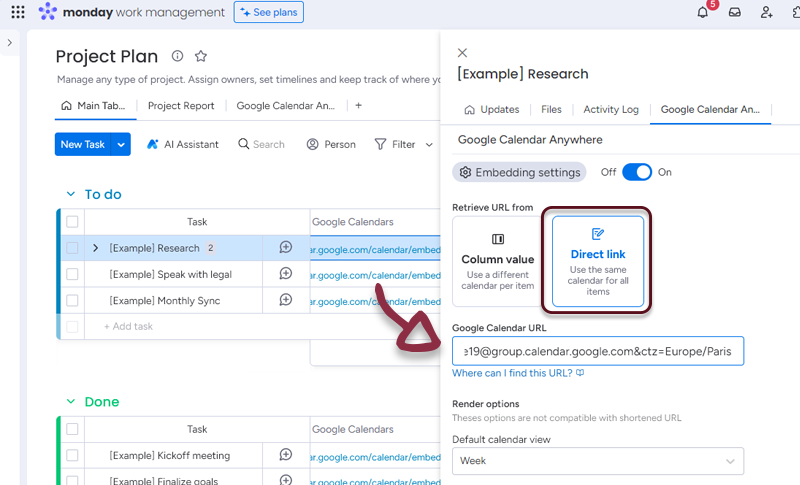Select all tasks in To do group
Image resolution: width=800 pixels, height=485 pixels.
click(x=72, y=222)
